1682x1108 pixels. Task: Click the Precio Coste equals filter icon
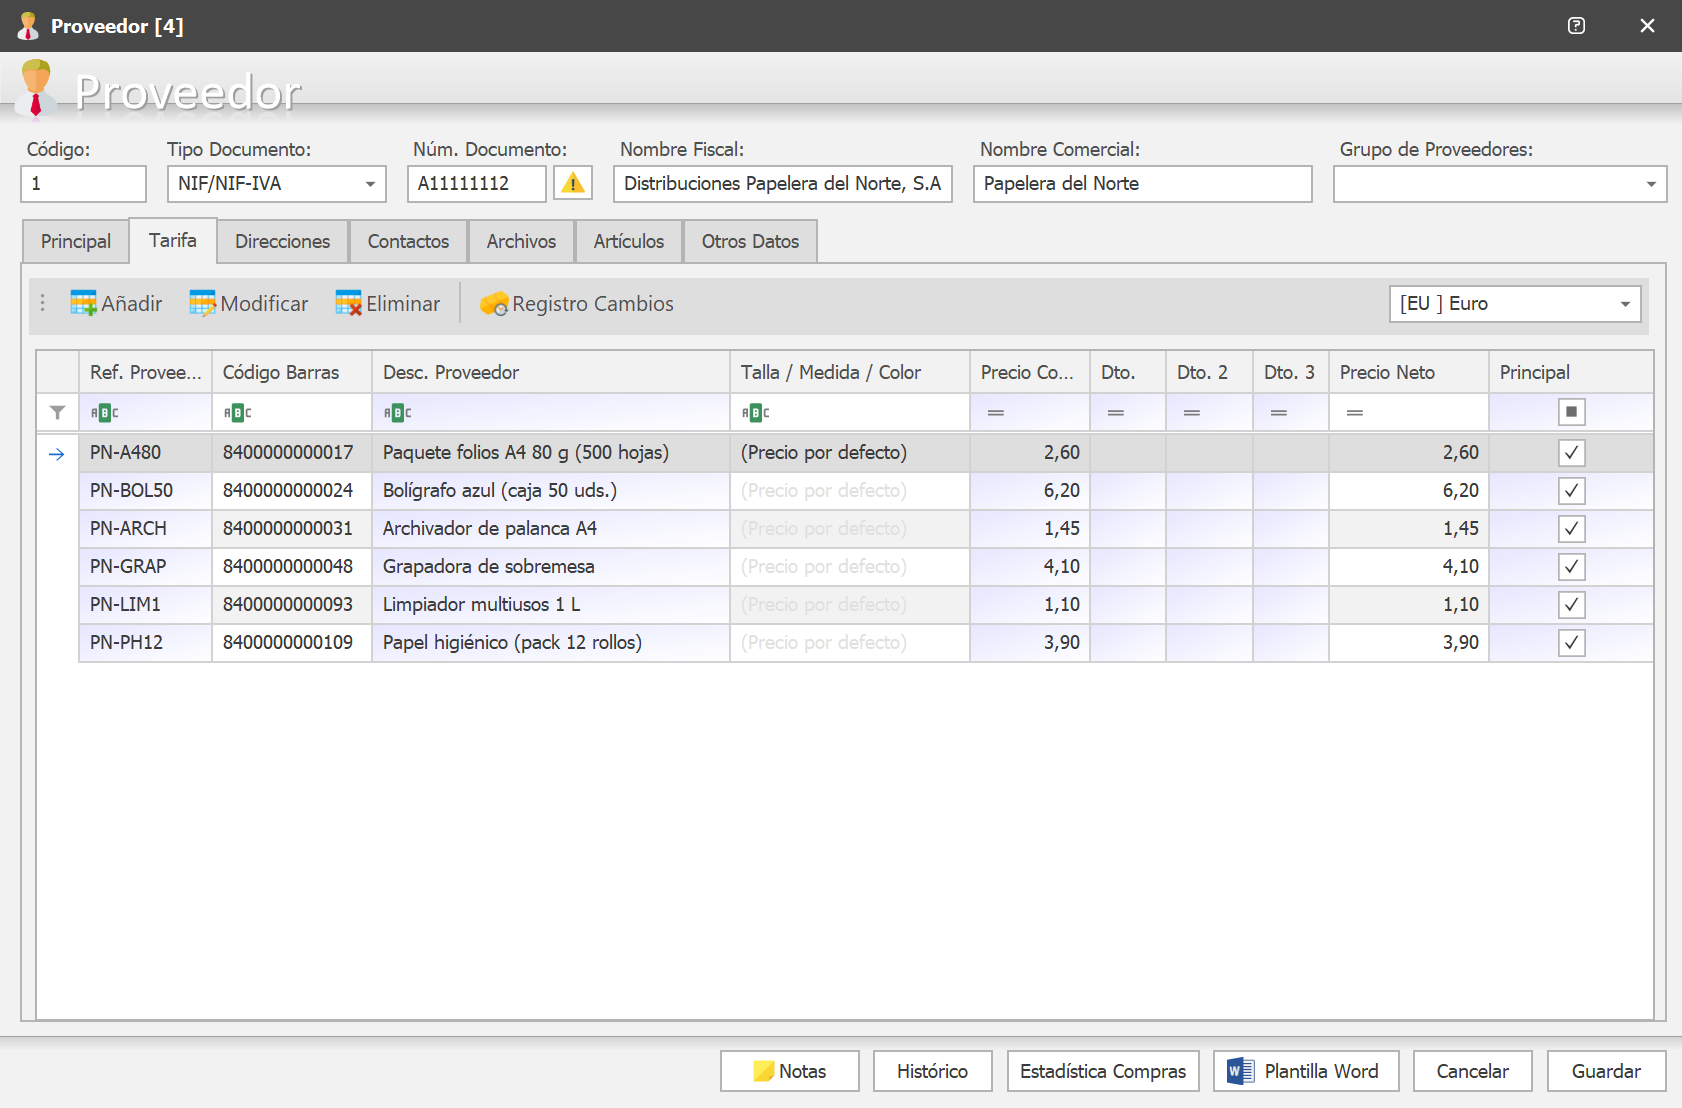(x=995, y=412)
